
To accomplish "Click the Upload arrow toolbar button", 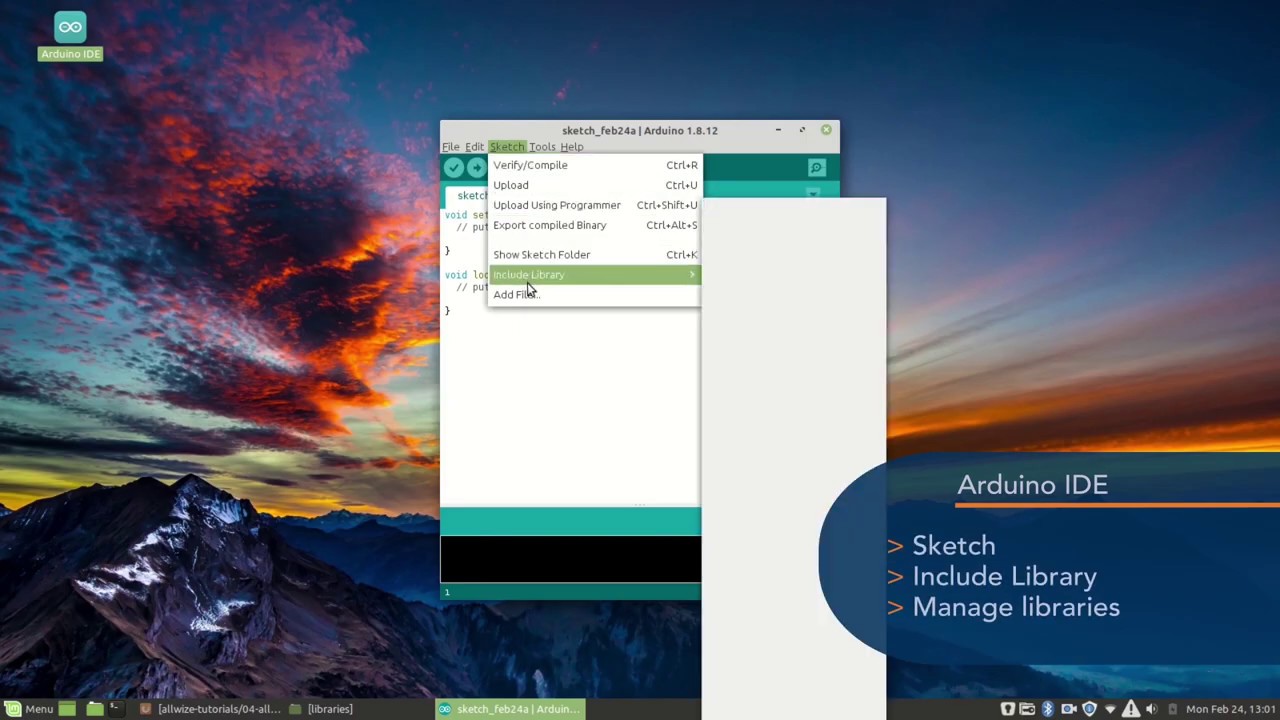I will click(476, 168).
